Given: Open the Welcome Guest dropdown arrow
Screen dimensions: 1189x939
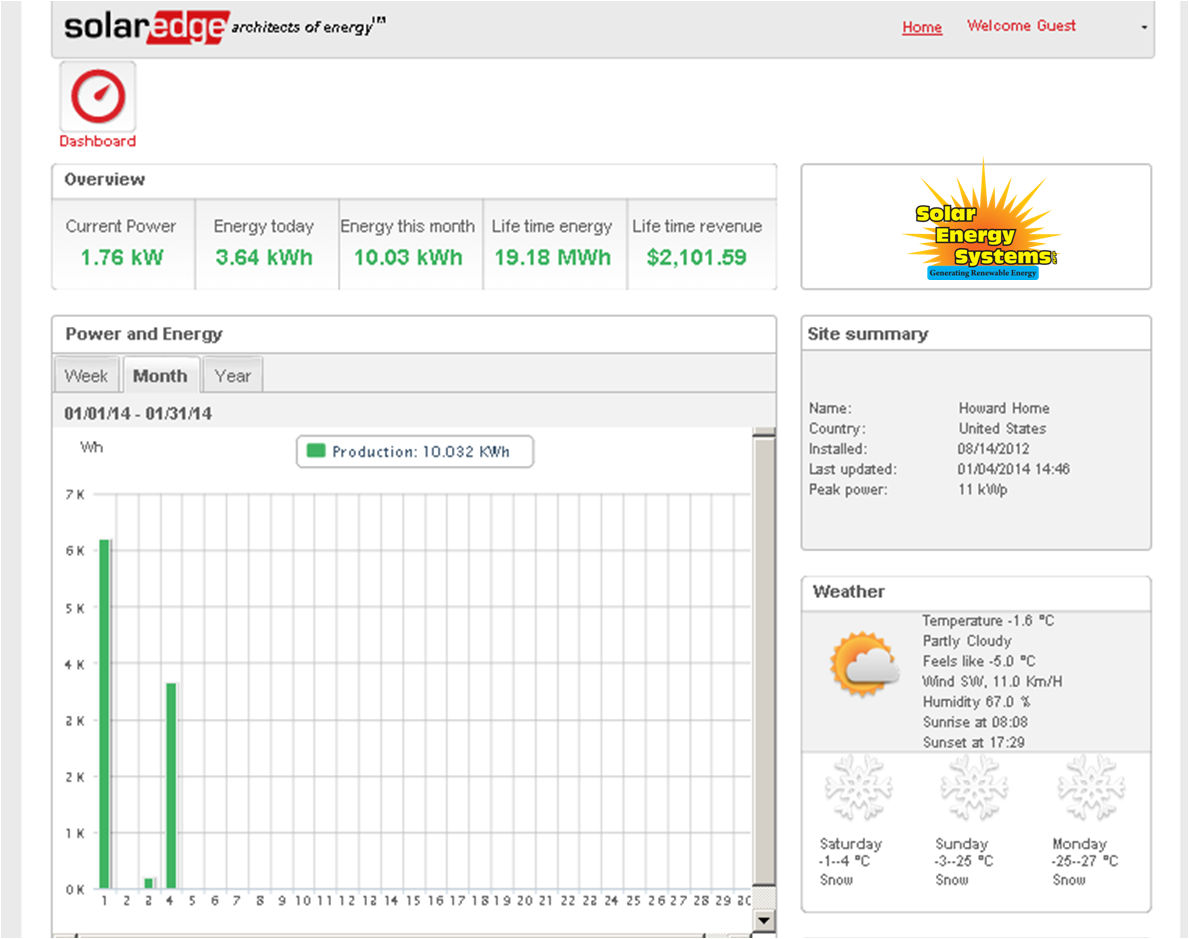Looking at the screenshot, I should pos(1144,28).
